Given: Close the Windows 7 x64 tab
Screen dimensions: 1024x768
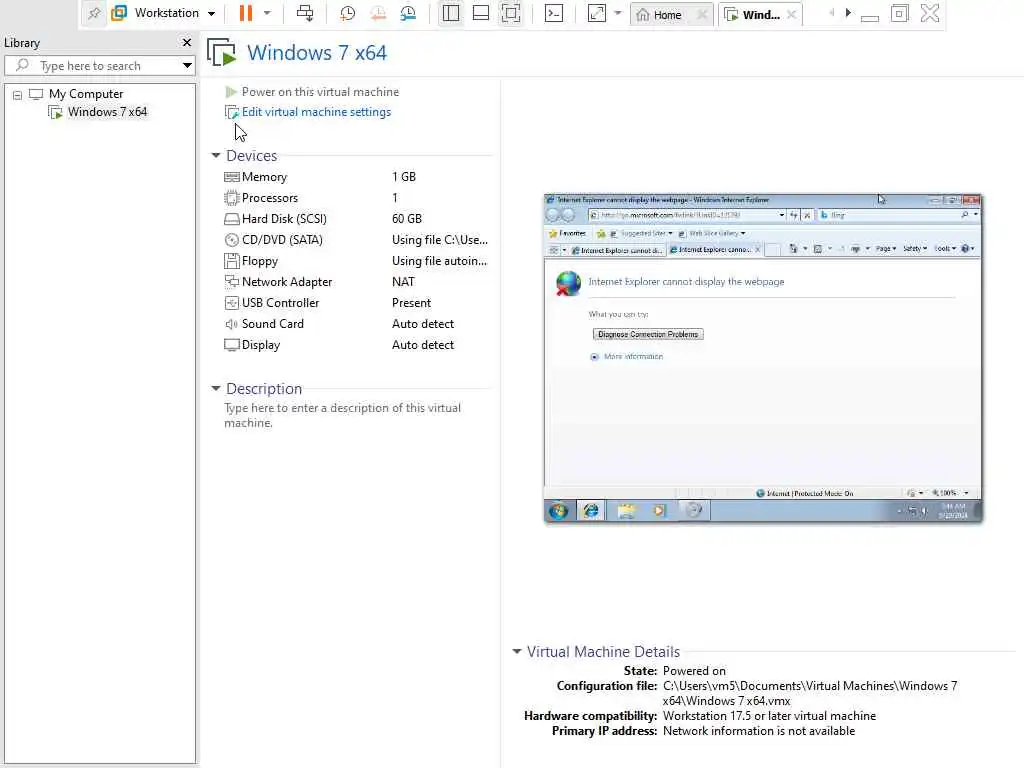Looking at the screenshot, I should [x=792, y=14].
